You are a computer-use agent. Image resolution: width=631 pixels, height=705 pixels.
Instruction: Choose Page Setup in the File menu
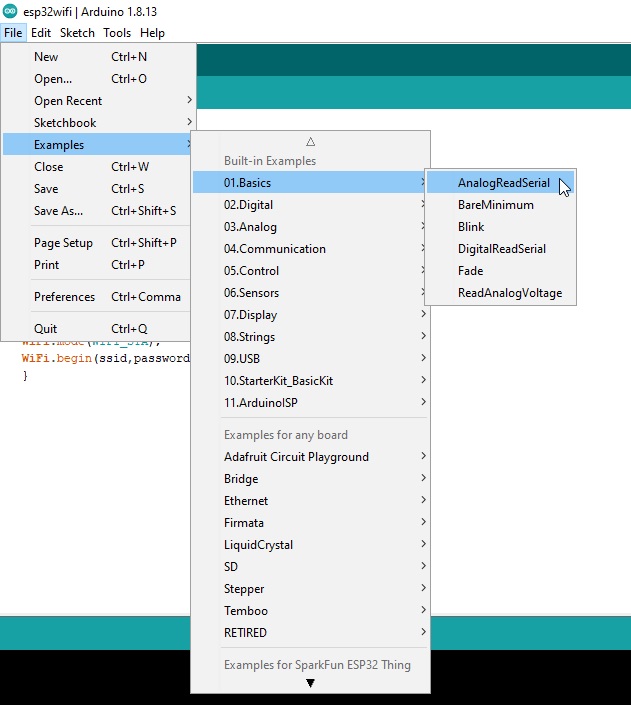97,243
